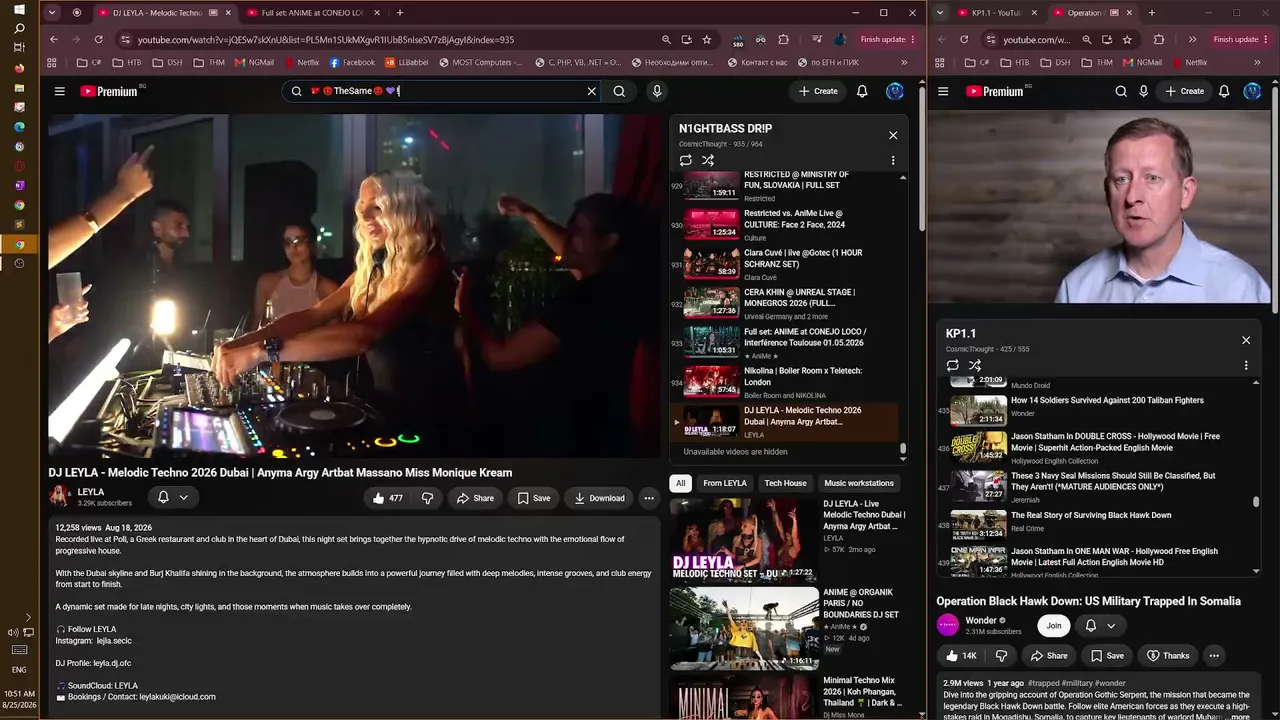Screen dimensions: 1280x720
Task: Switch to 'Full set: ANIME at CONEJO LOCO' tab
Action: tap(312, 13)
